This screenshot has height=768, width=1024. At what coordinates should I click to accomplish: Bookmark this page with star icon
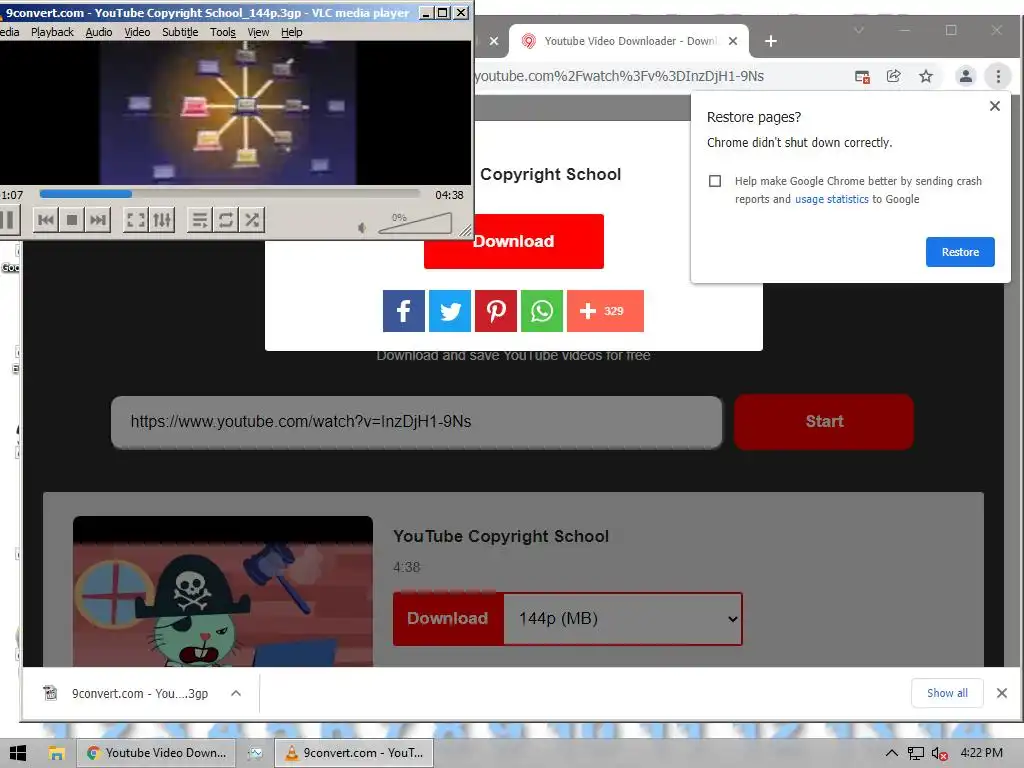[926, 76]
